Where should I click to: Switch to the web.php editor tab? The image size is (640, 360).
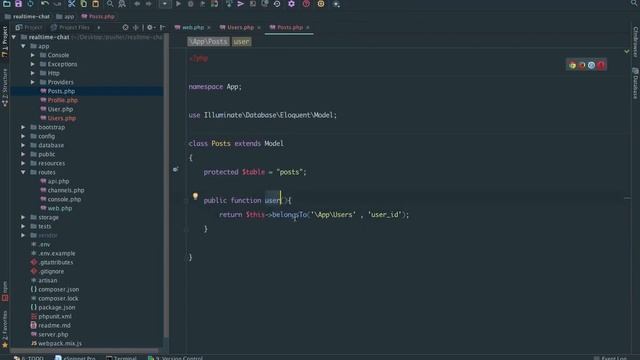click(192, 27)
